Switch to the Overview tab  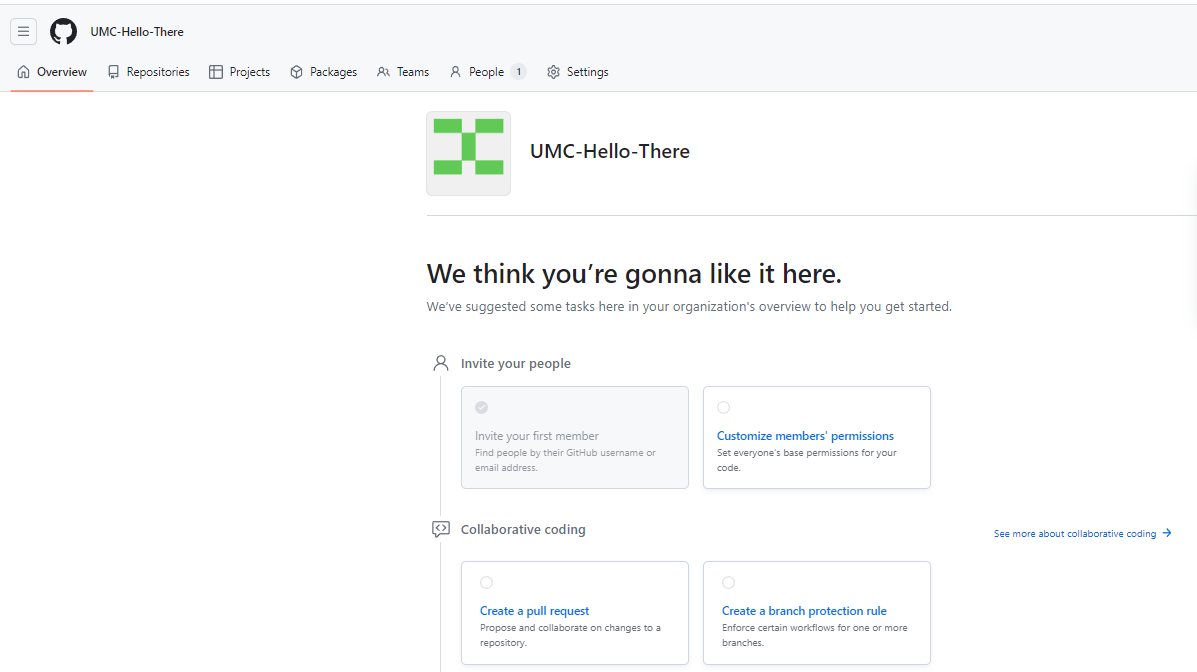click(x=52, y=72)
